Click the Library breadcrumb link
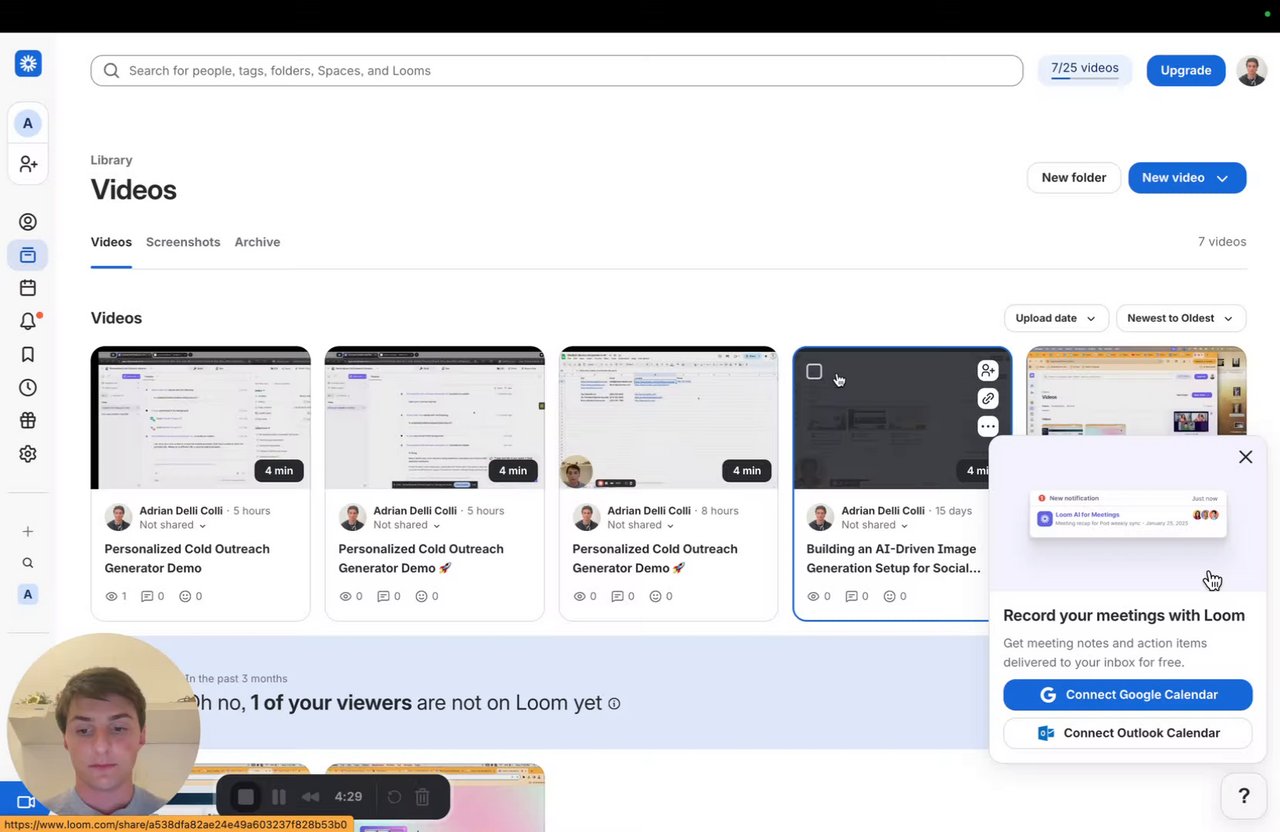Screen dimensions: 1280x832 tap(111, 160)
